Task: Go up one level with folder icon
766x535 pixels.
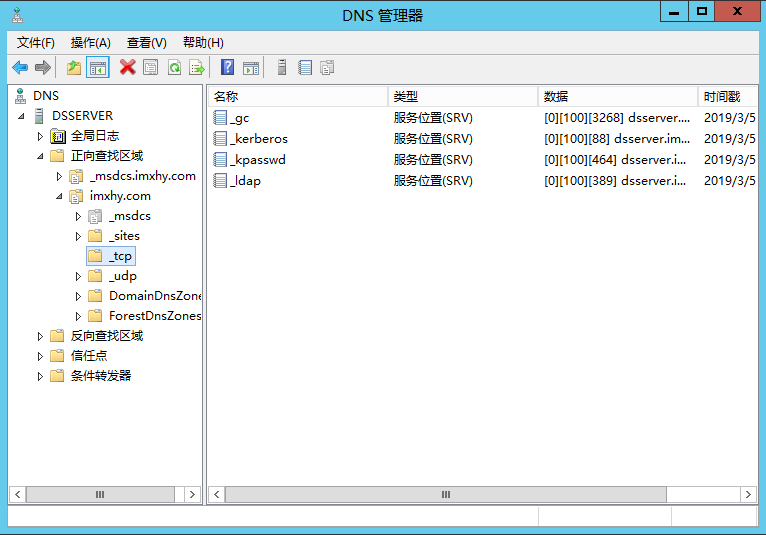Action: point(74,67)
